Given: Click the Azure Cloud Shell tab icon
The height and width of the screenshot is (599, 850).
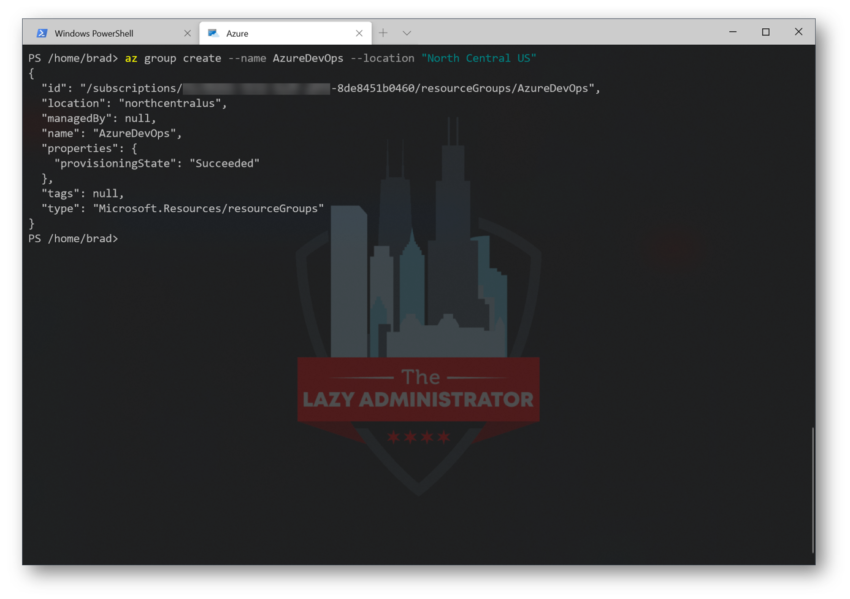Looking at the screenshot, I should coord(214,33).
